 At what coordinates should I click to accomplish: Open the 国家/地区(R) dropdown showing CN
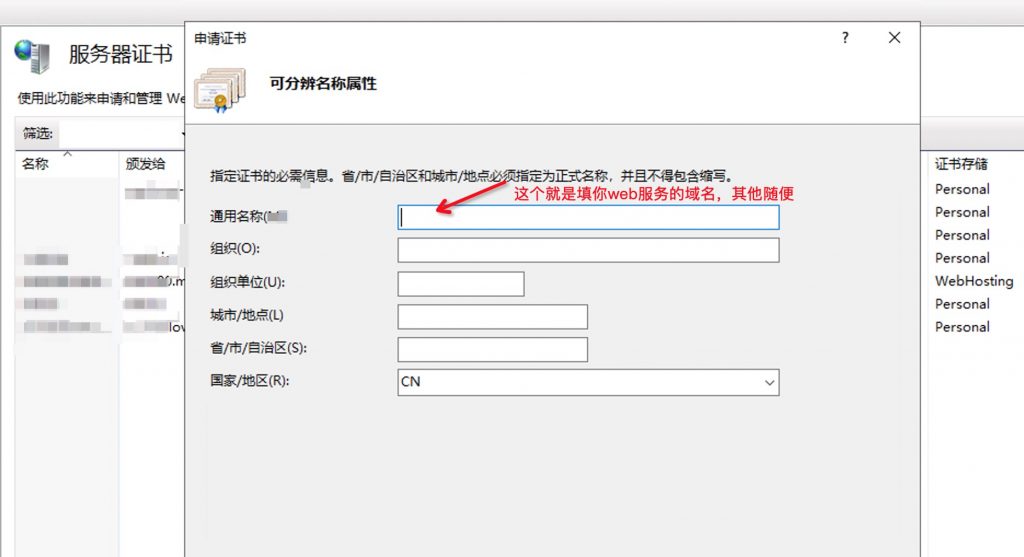tap(588, 382)
